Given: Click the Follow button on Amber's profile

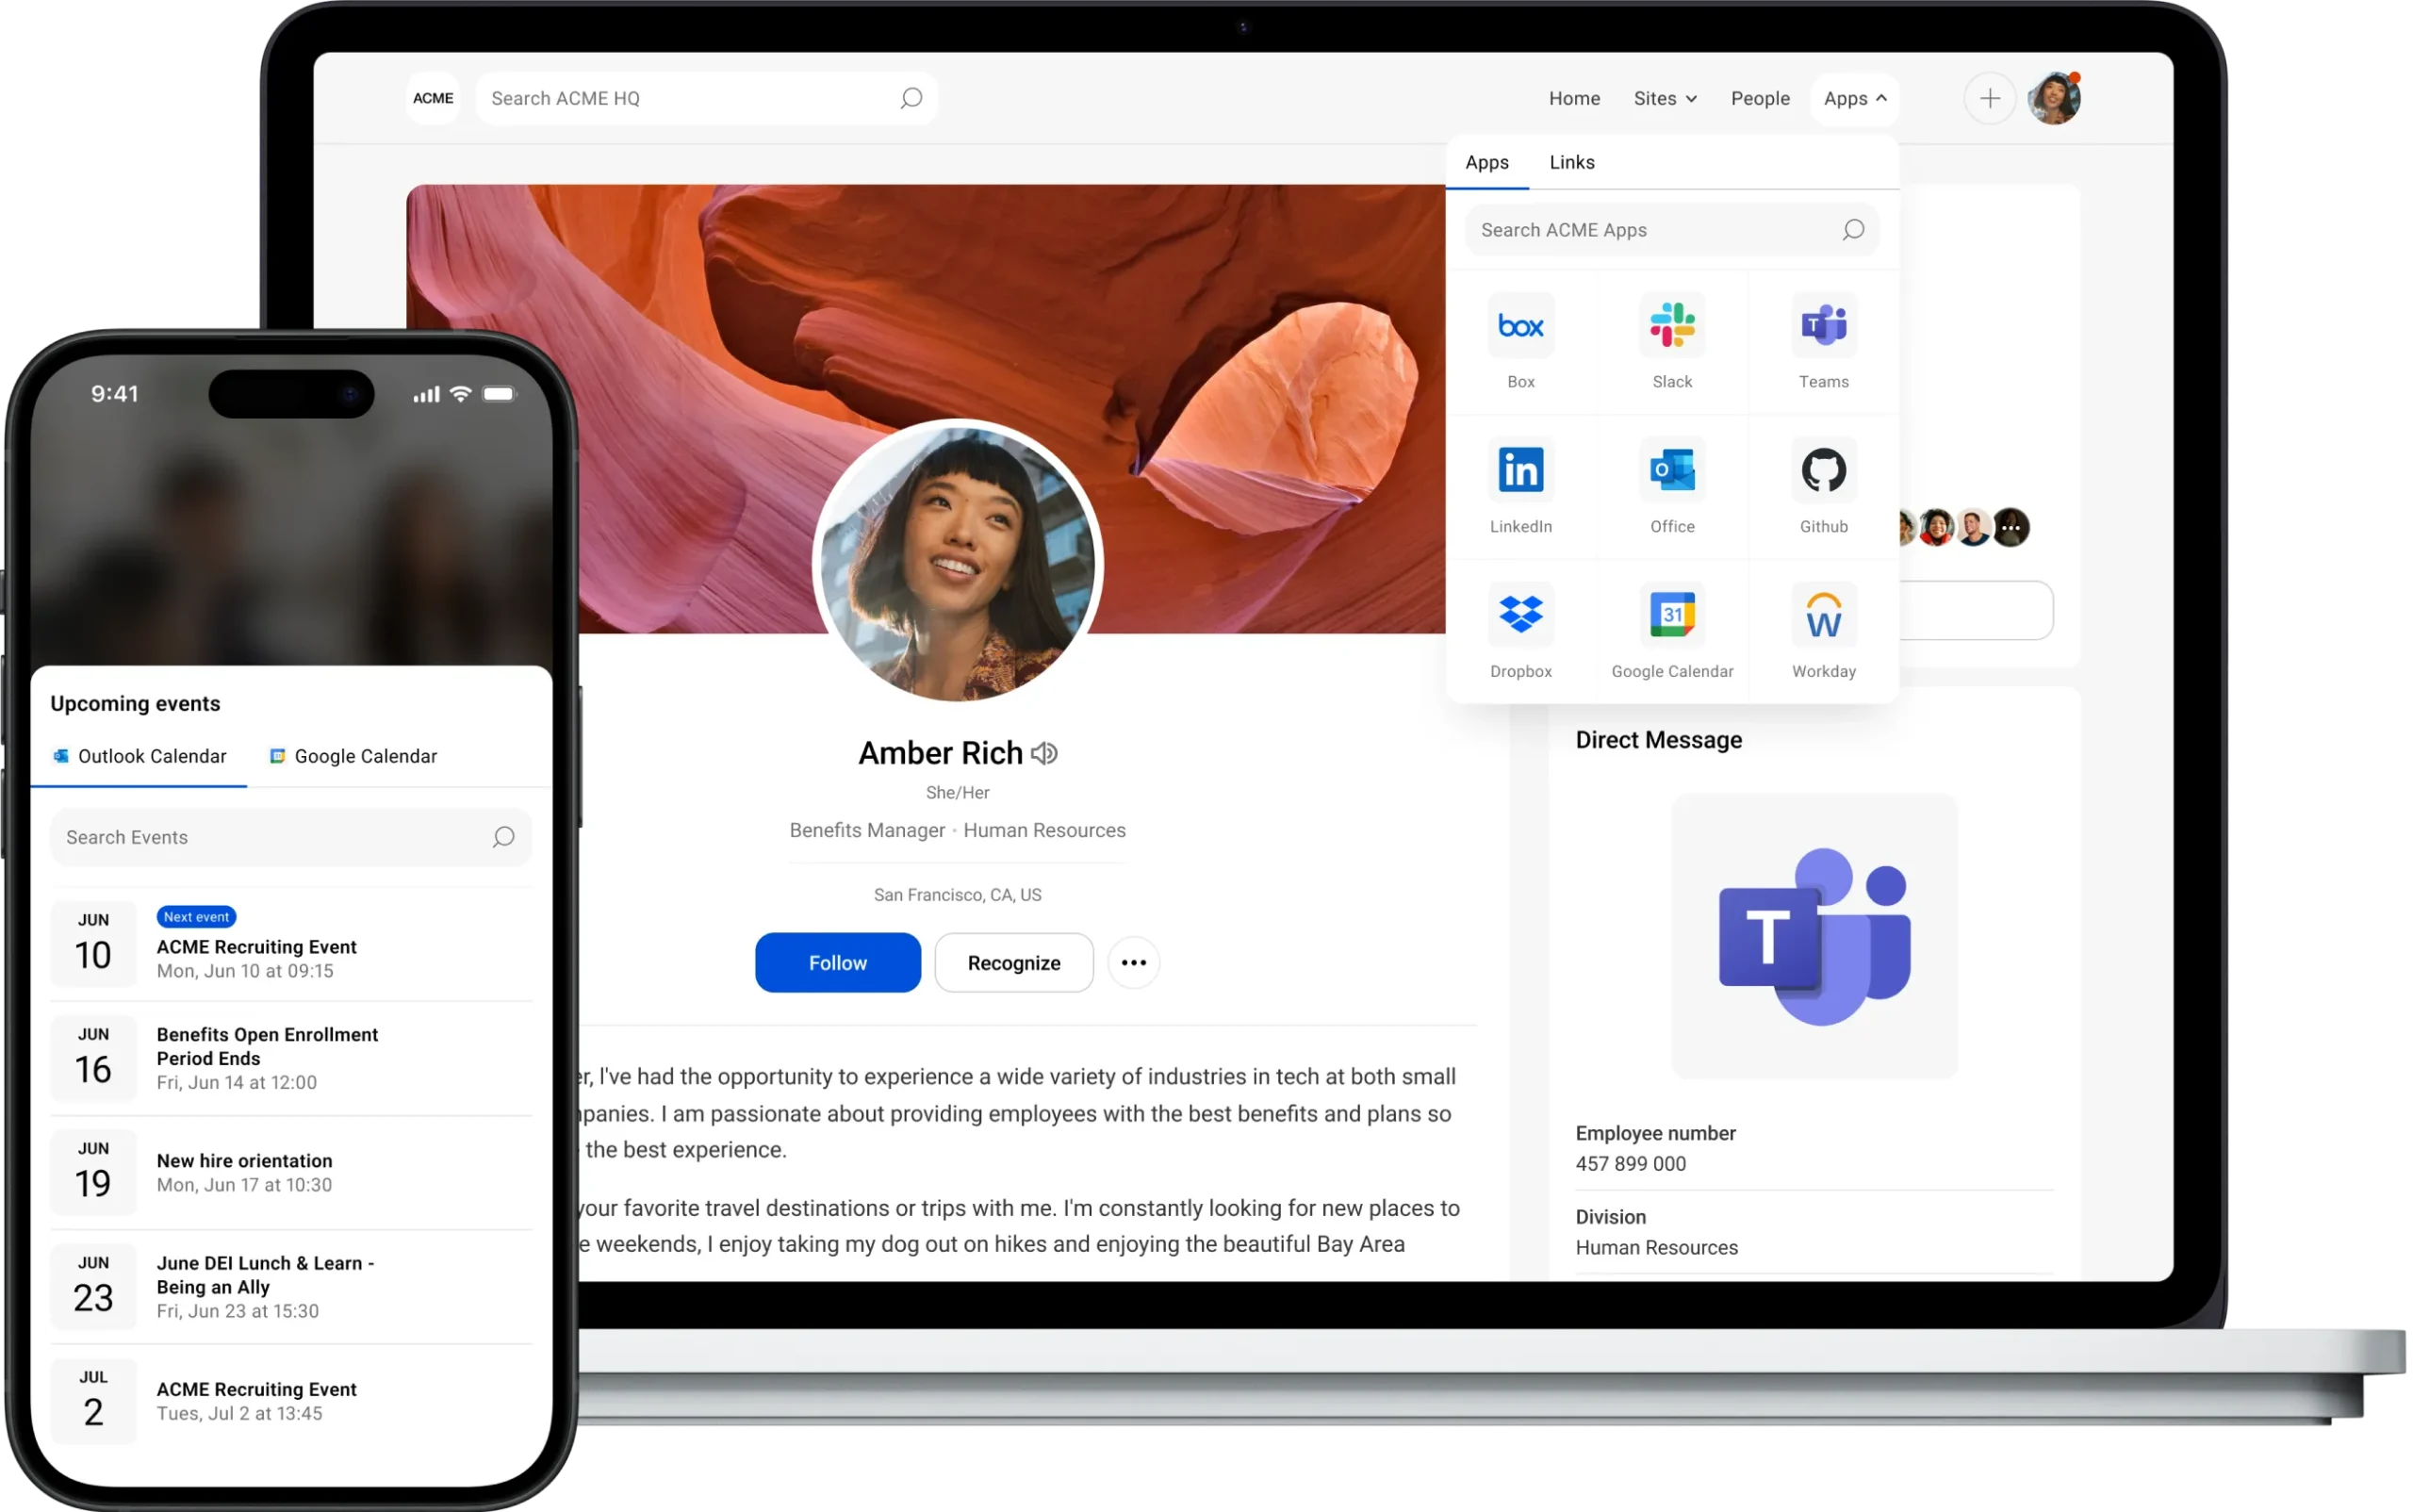Looking at the screenshot, I should coord(837,961).
